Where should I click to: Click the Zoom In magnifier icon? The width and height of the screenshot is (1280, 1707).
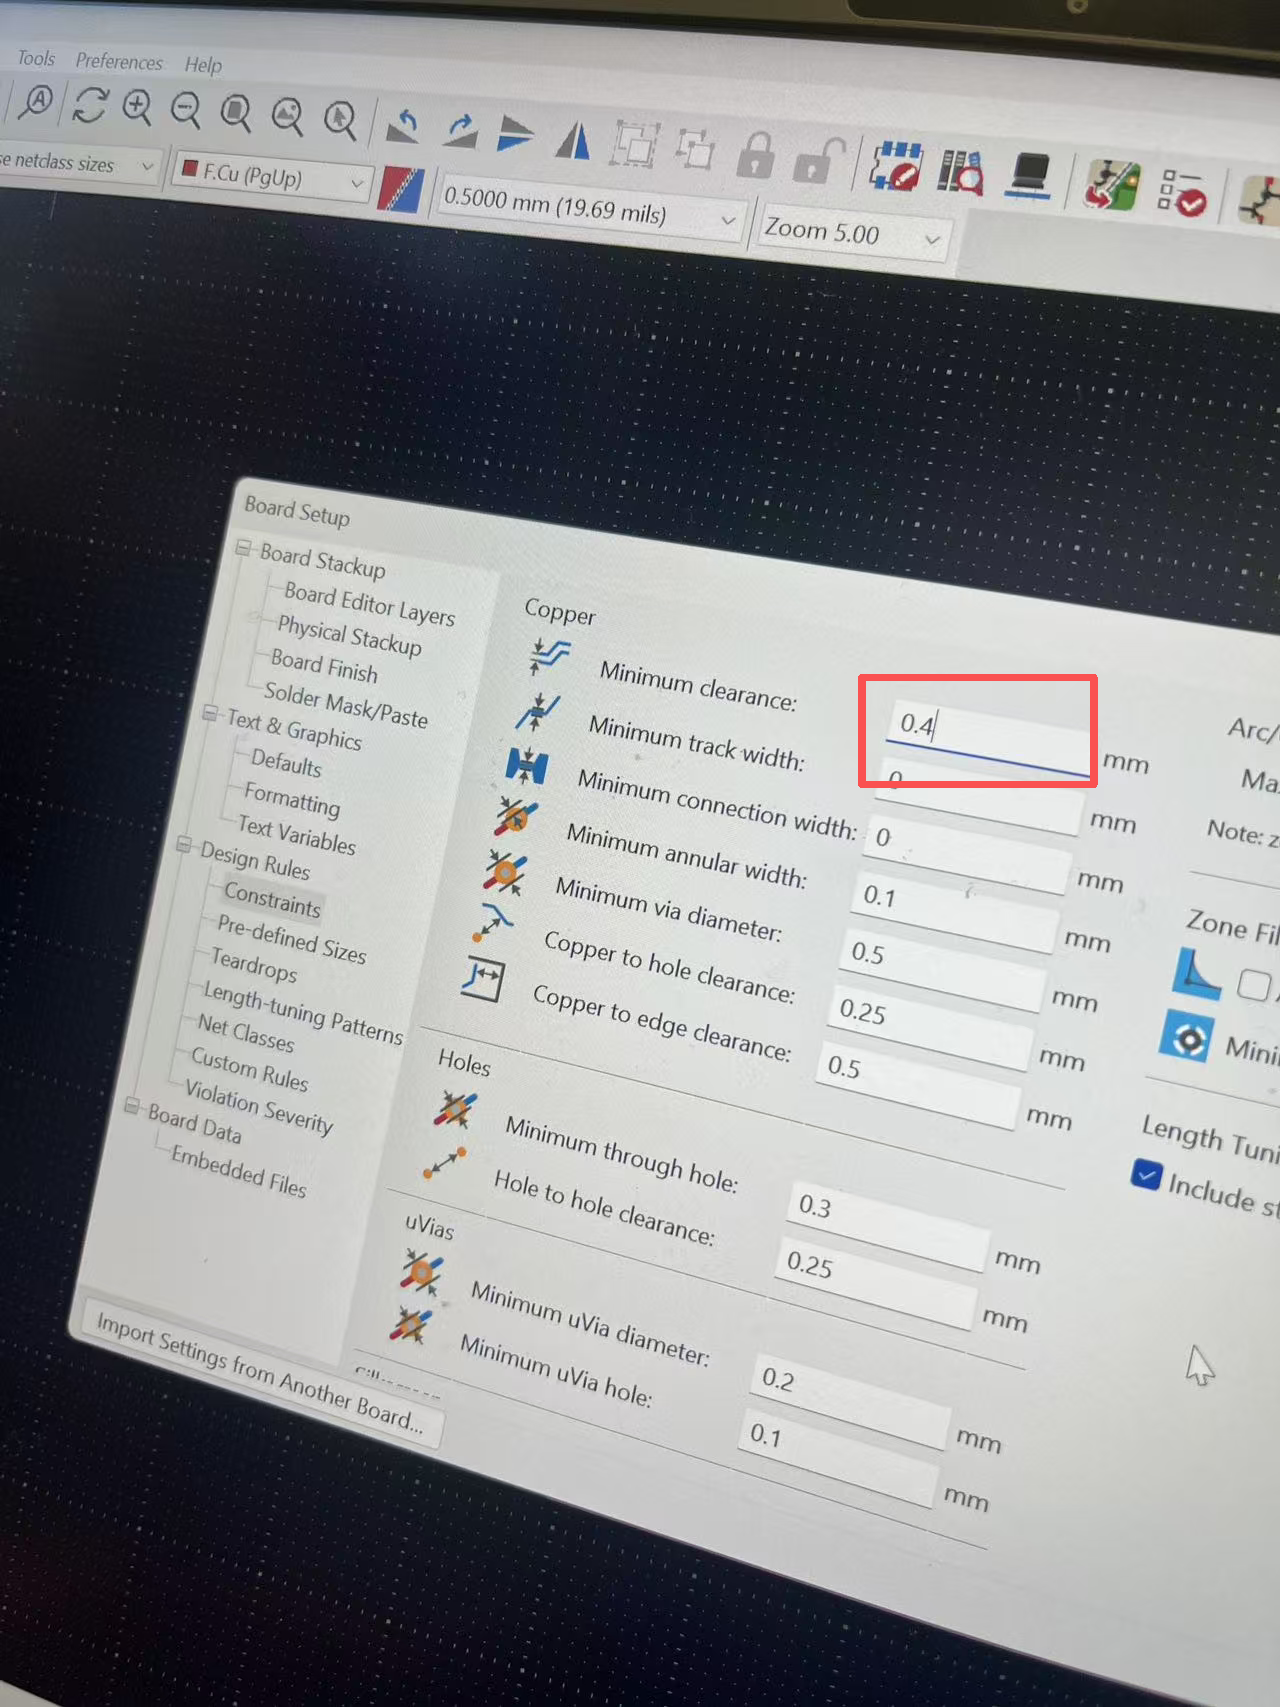point(137,107)
